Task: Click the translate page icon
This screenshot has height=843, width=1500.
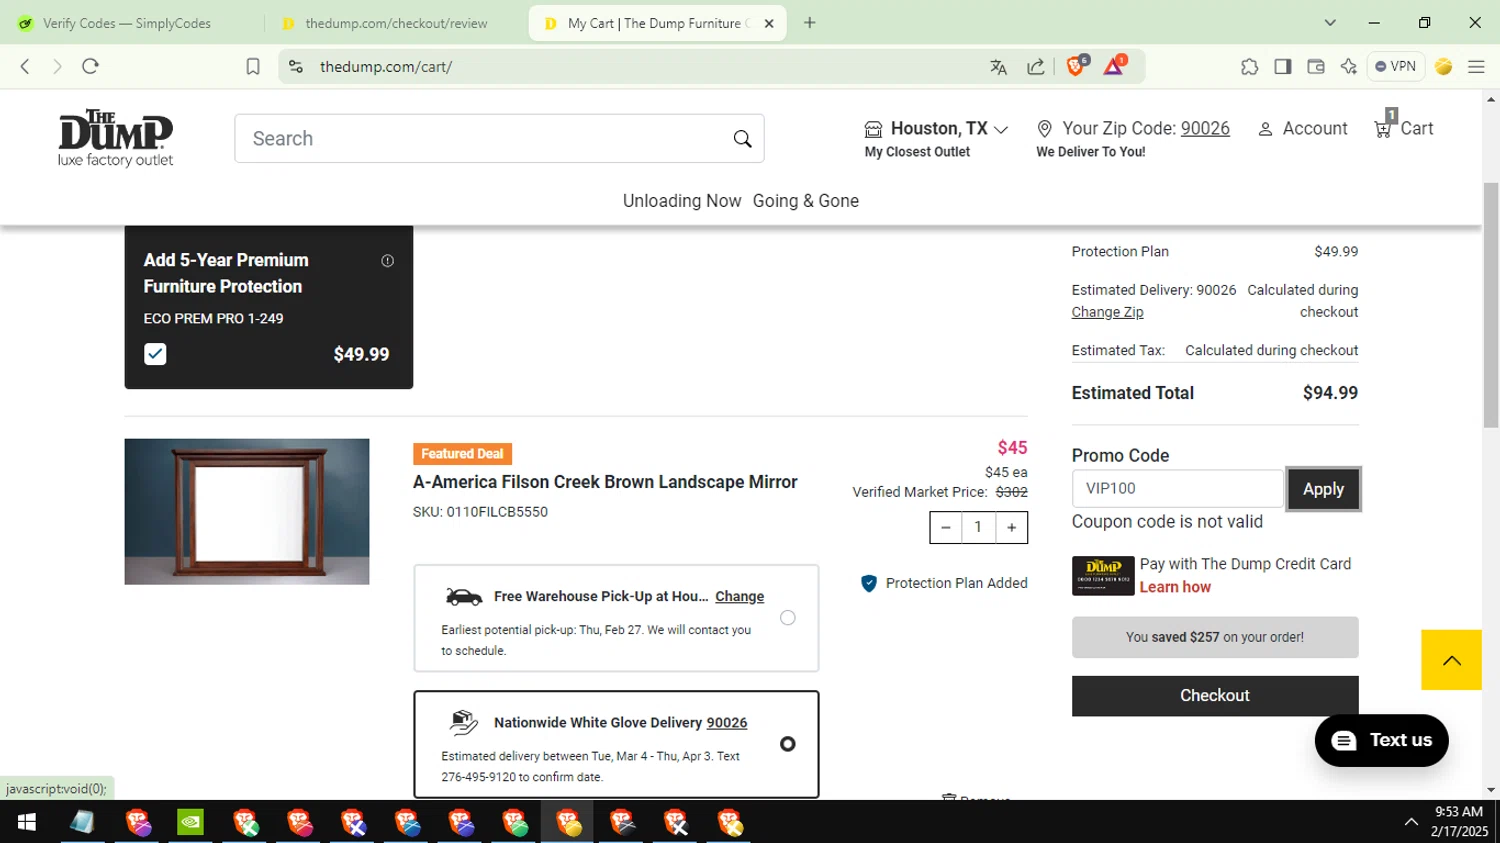Action: (998, 67)
